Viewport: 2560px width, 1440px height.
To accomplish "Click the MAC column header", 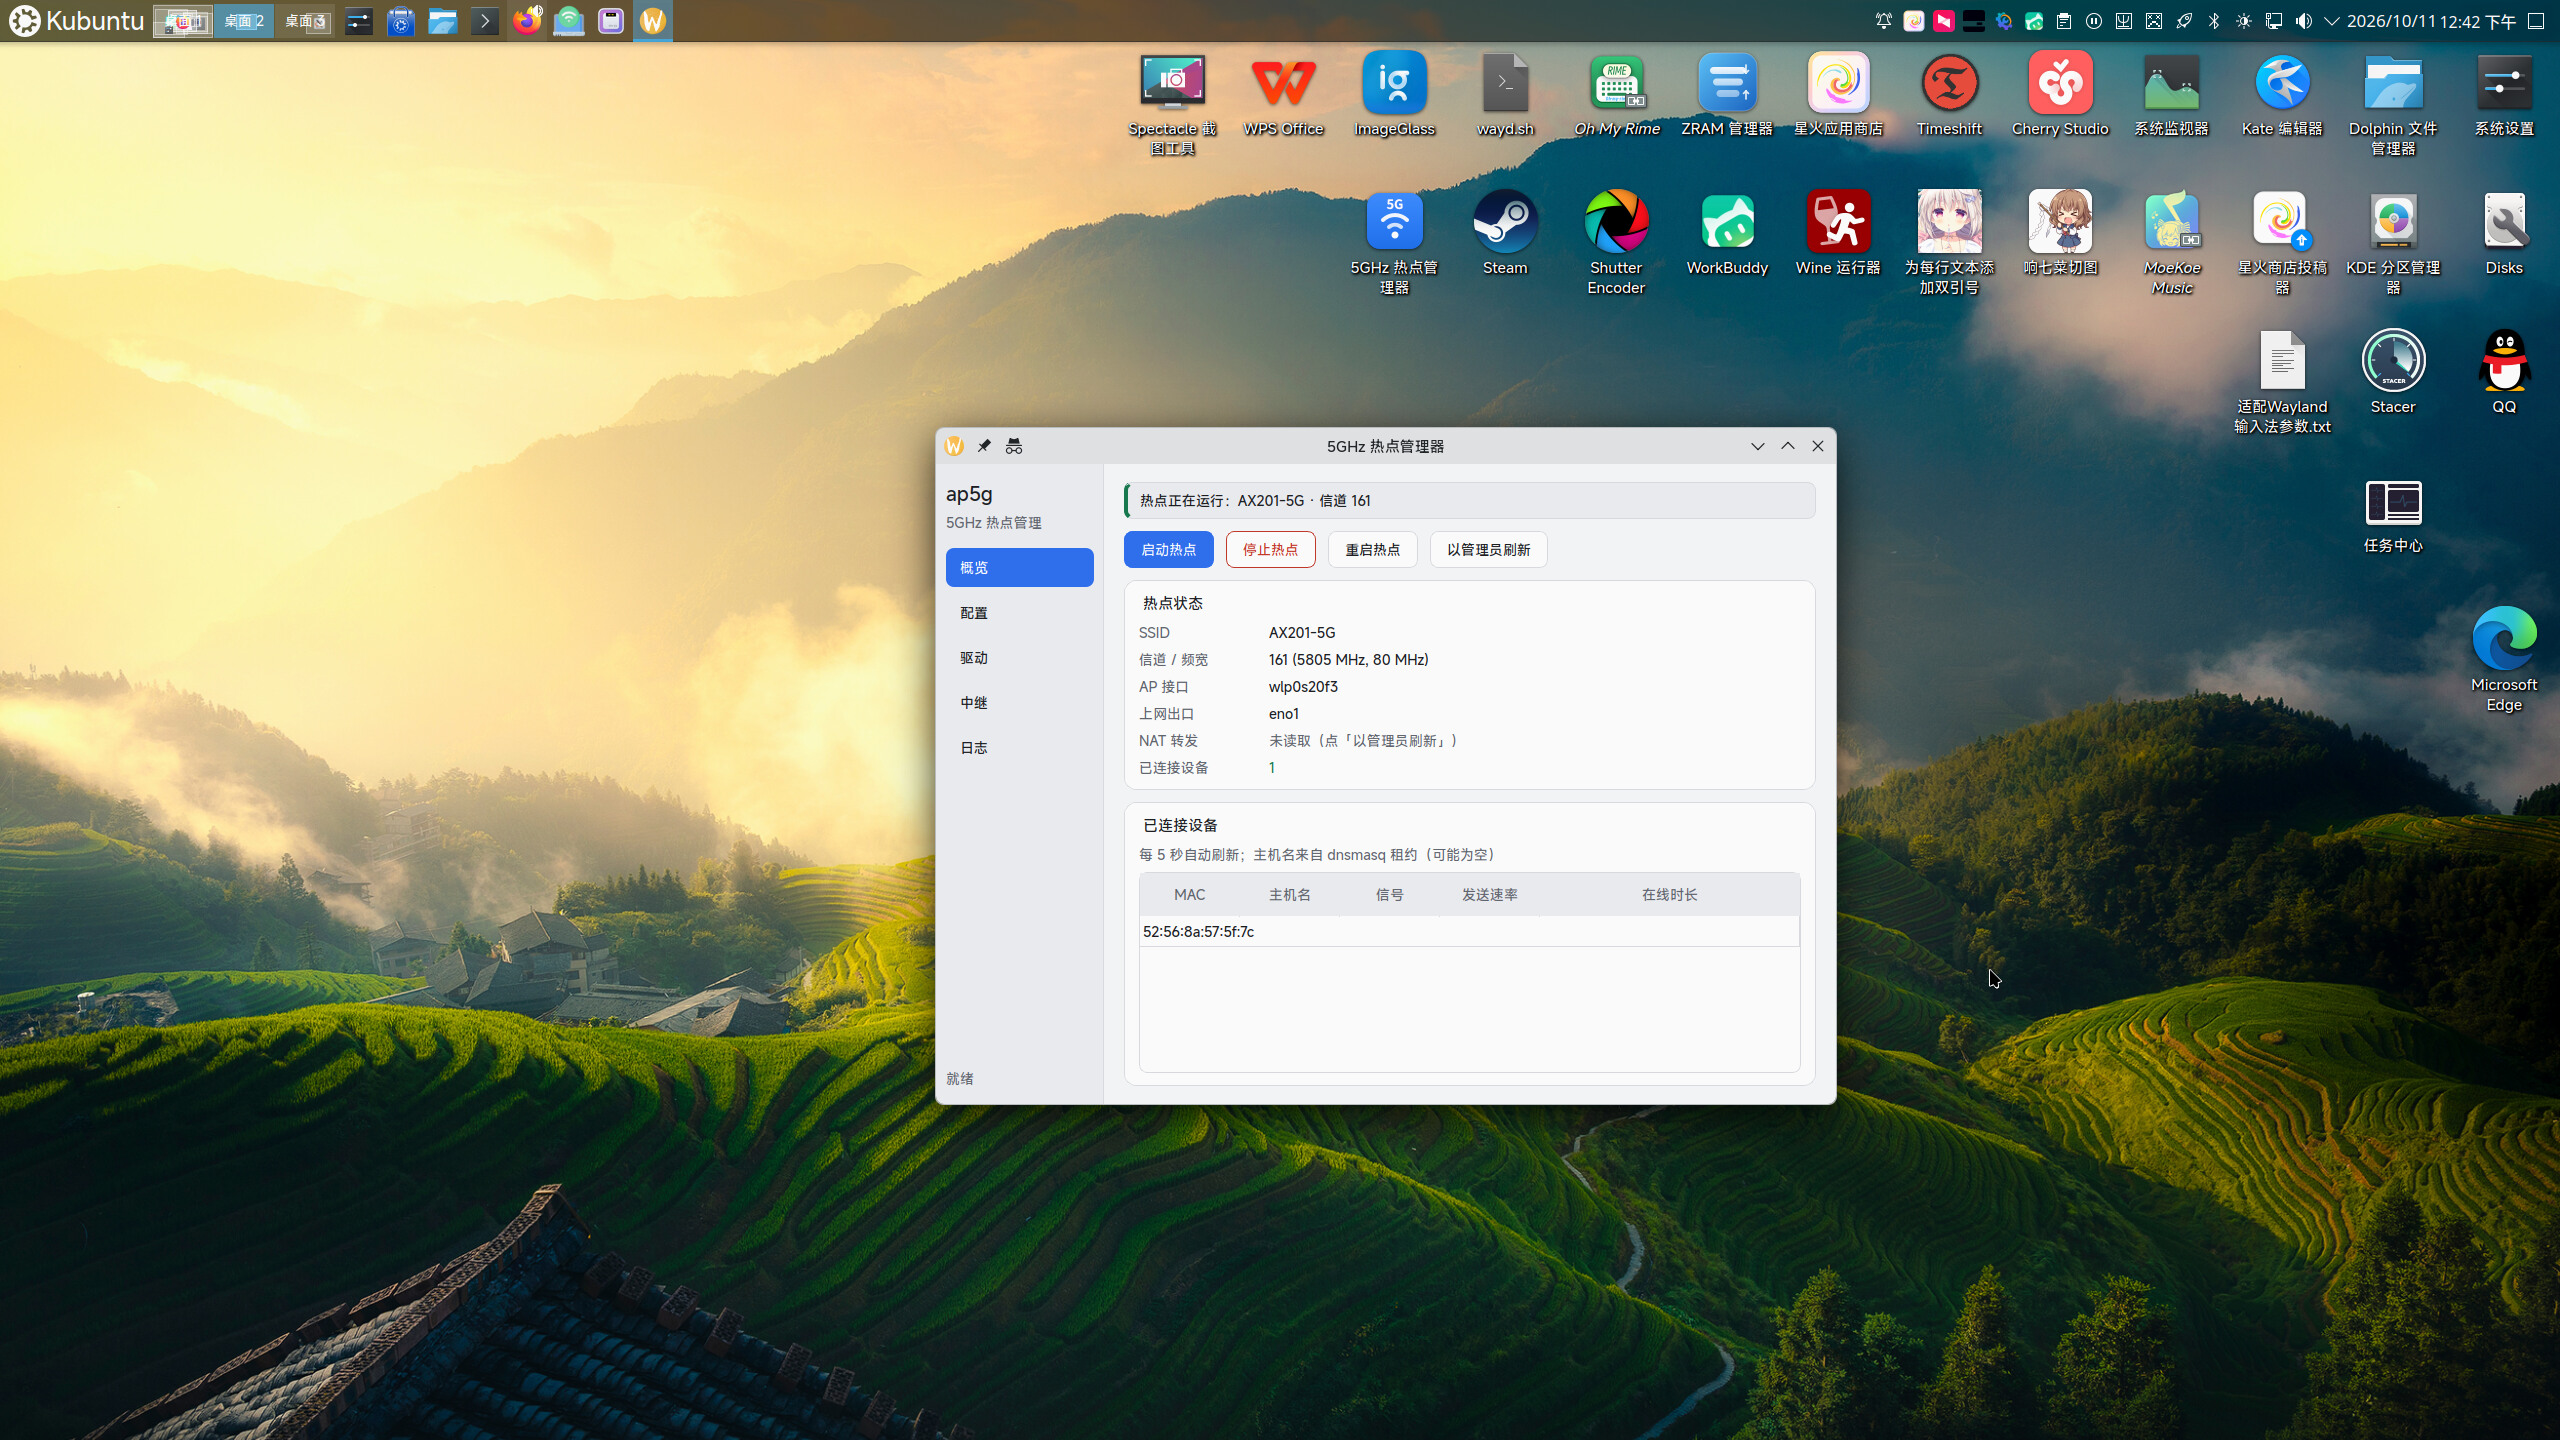I will click(x=1189, y=894).
